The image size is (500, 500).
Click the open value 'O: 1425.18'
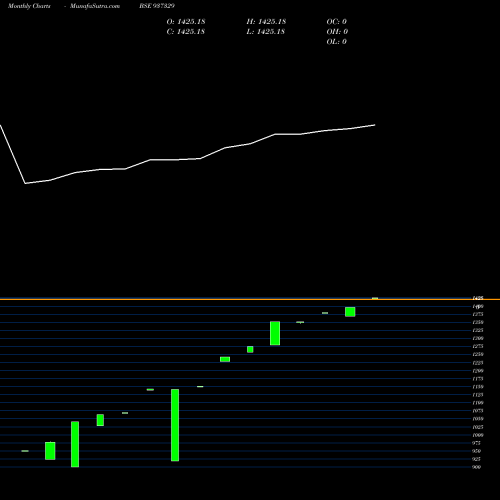point(186,22)
